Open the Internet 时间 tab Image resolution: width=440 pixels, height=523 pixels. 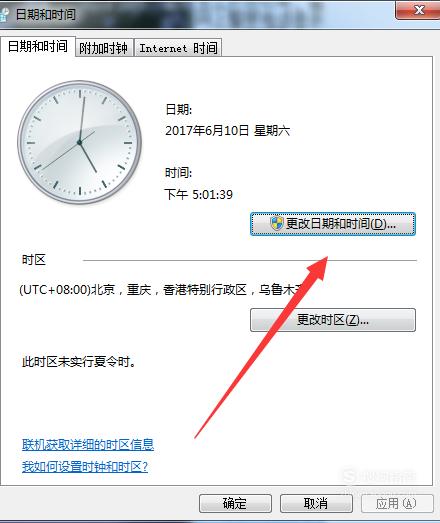coord(178,48)
